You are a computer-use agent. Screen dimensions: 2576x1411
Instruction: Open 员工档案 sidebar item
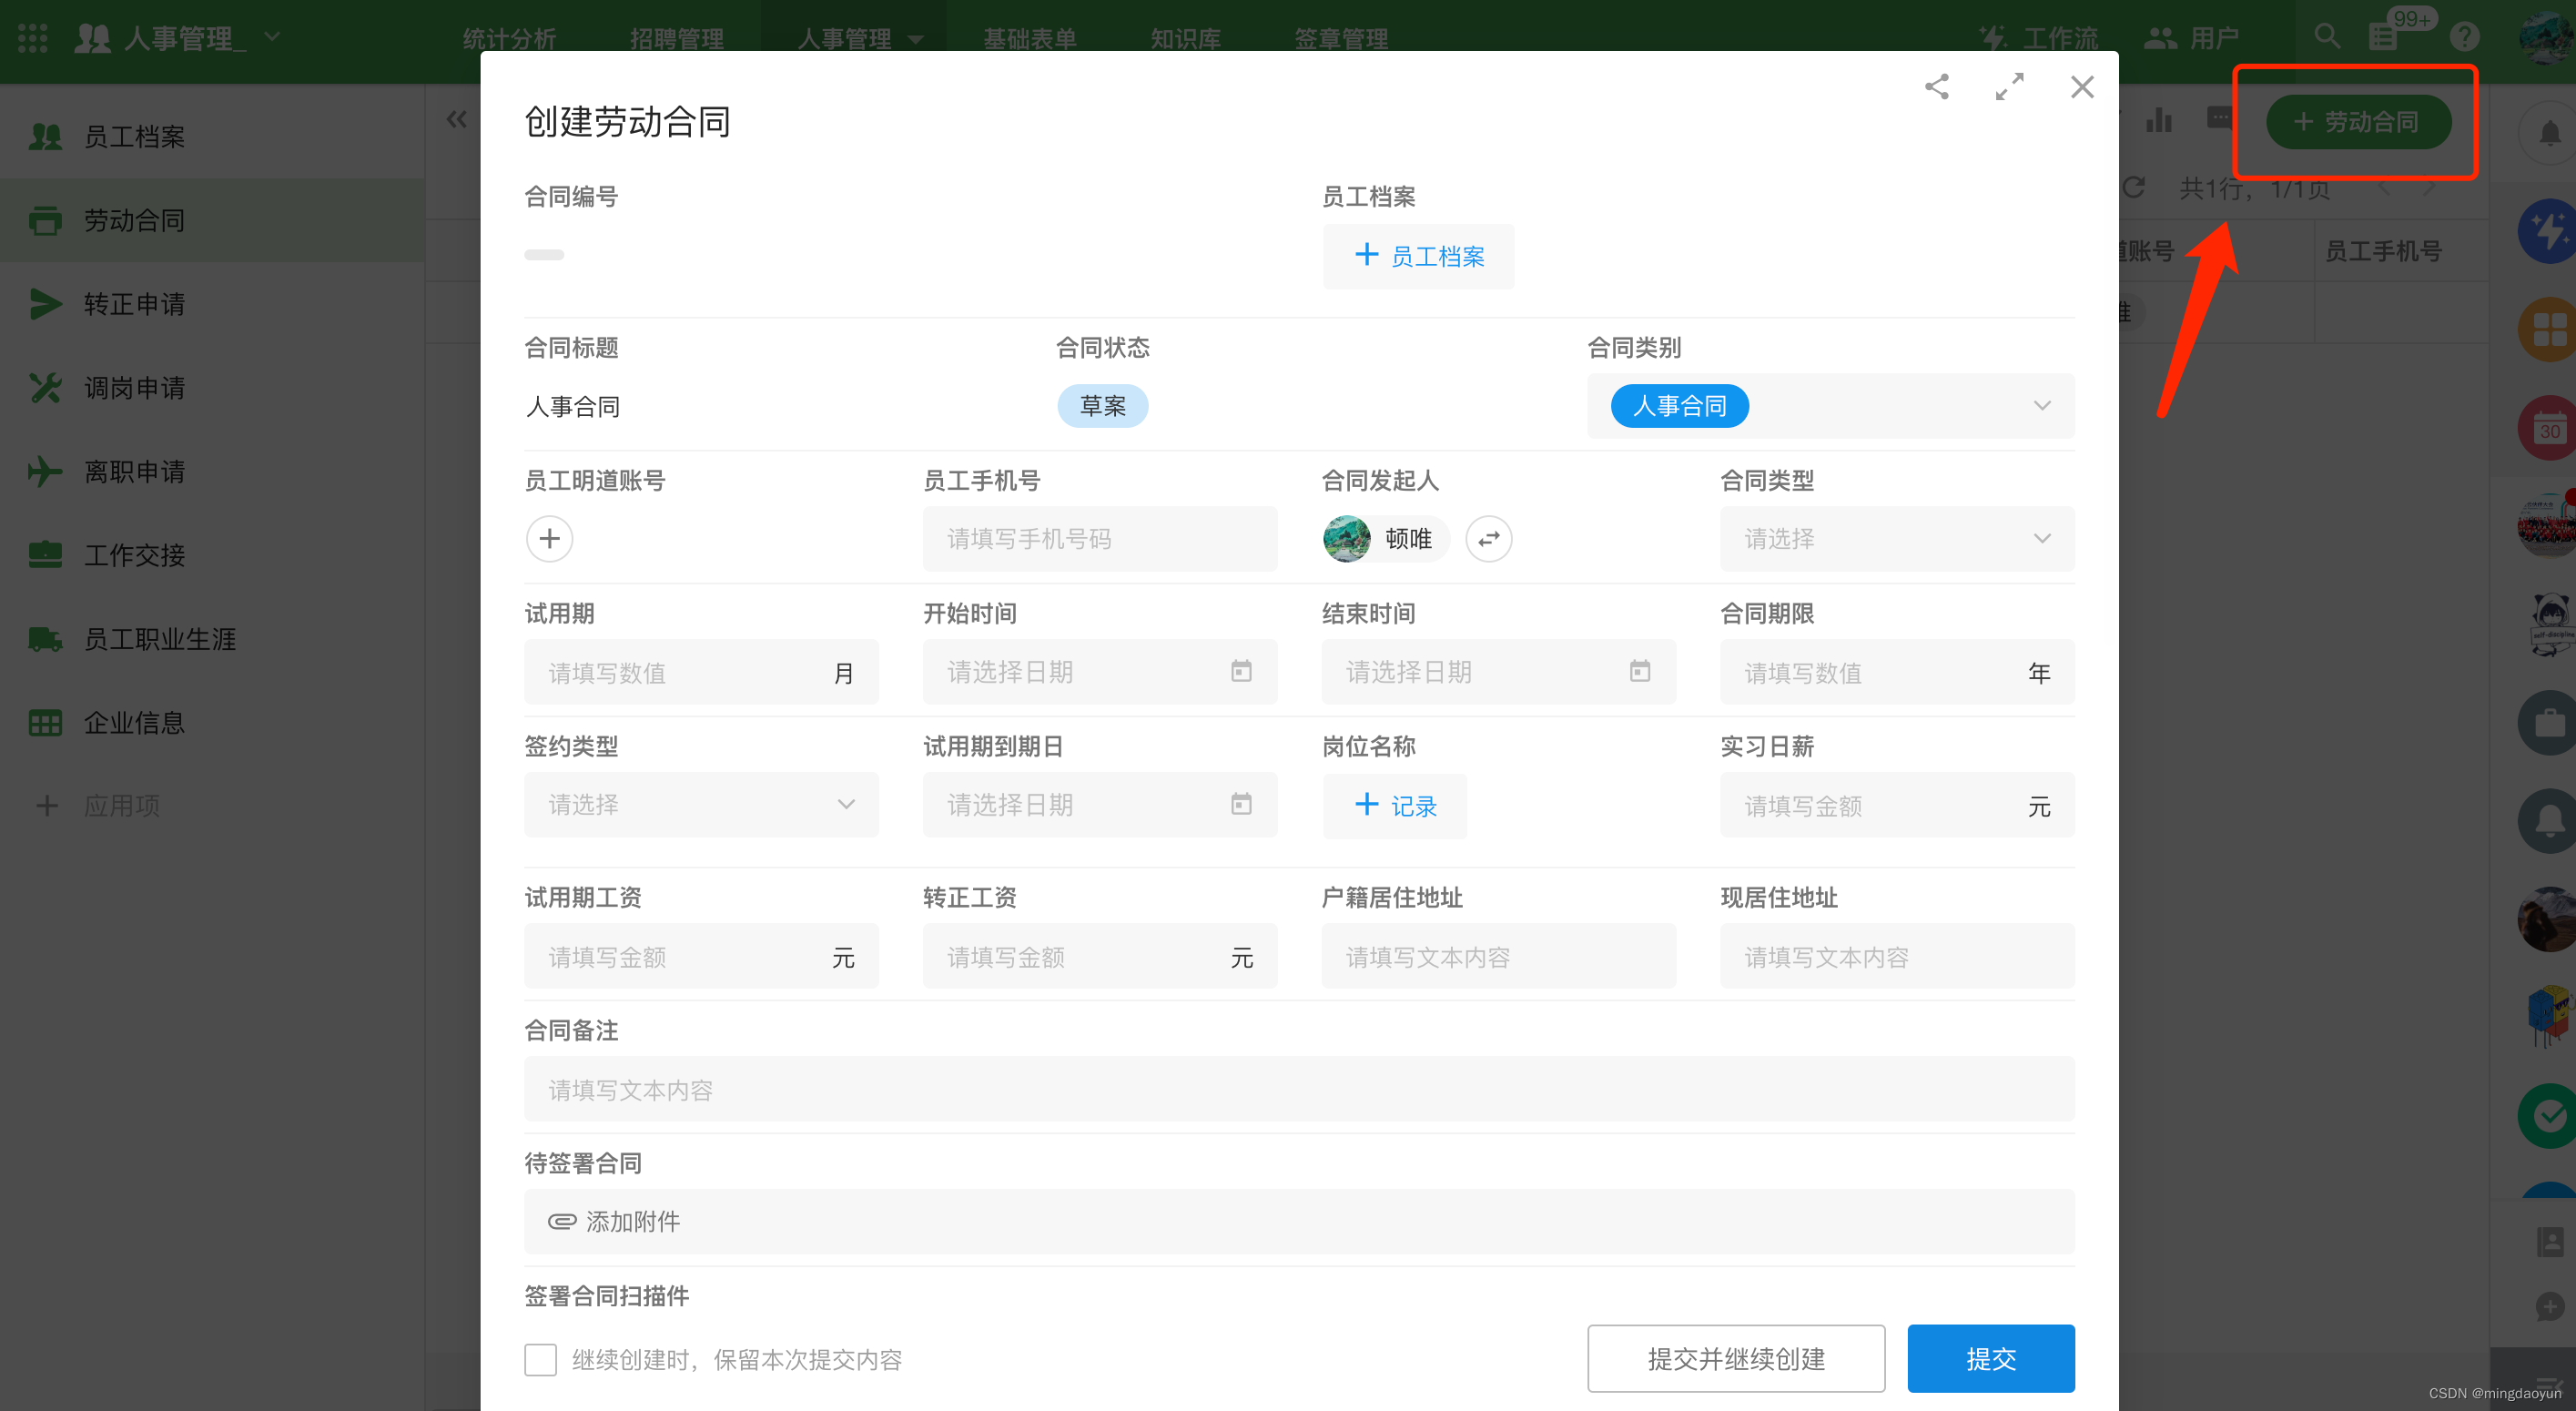[x=134, y=137]
